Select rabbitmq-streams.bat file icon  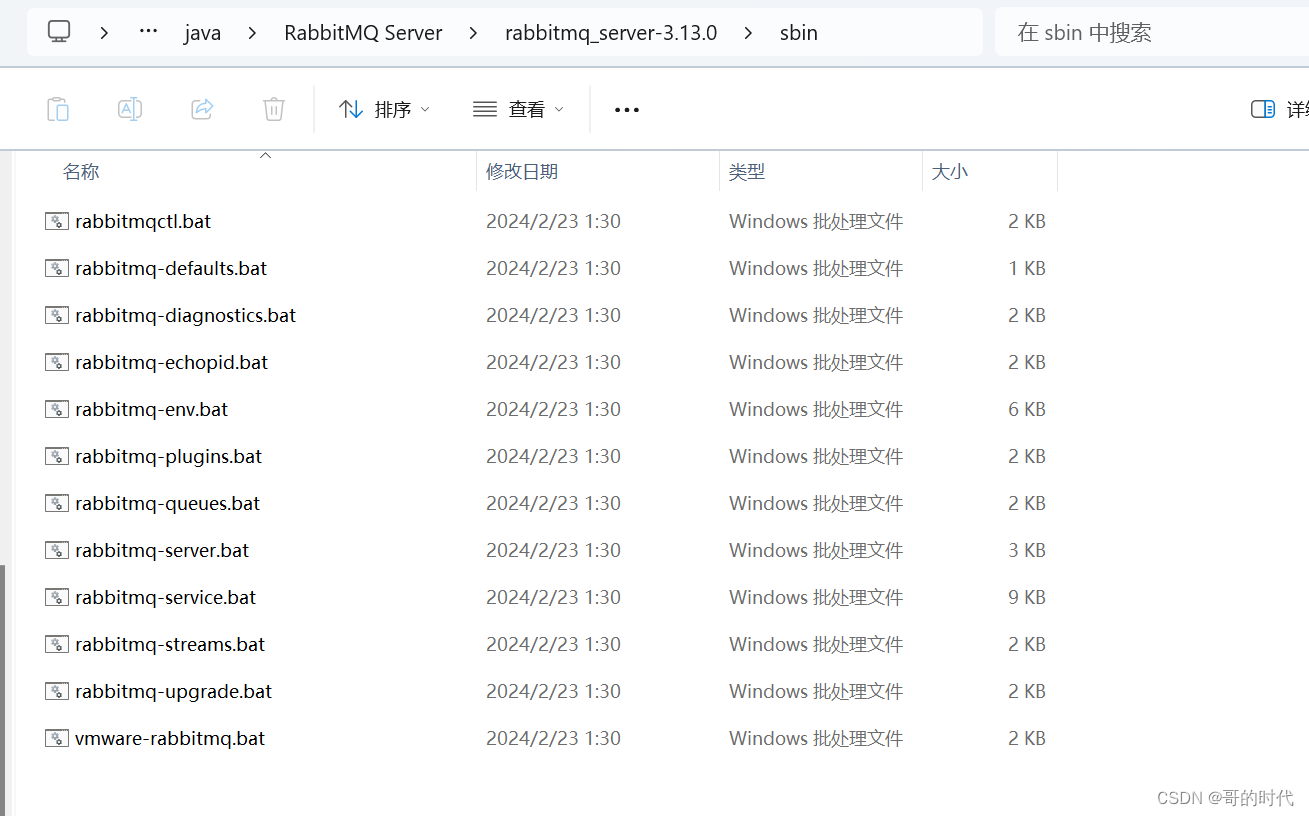(x=57, y=644)
